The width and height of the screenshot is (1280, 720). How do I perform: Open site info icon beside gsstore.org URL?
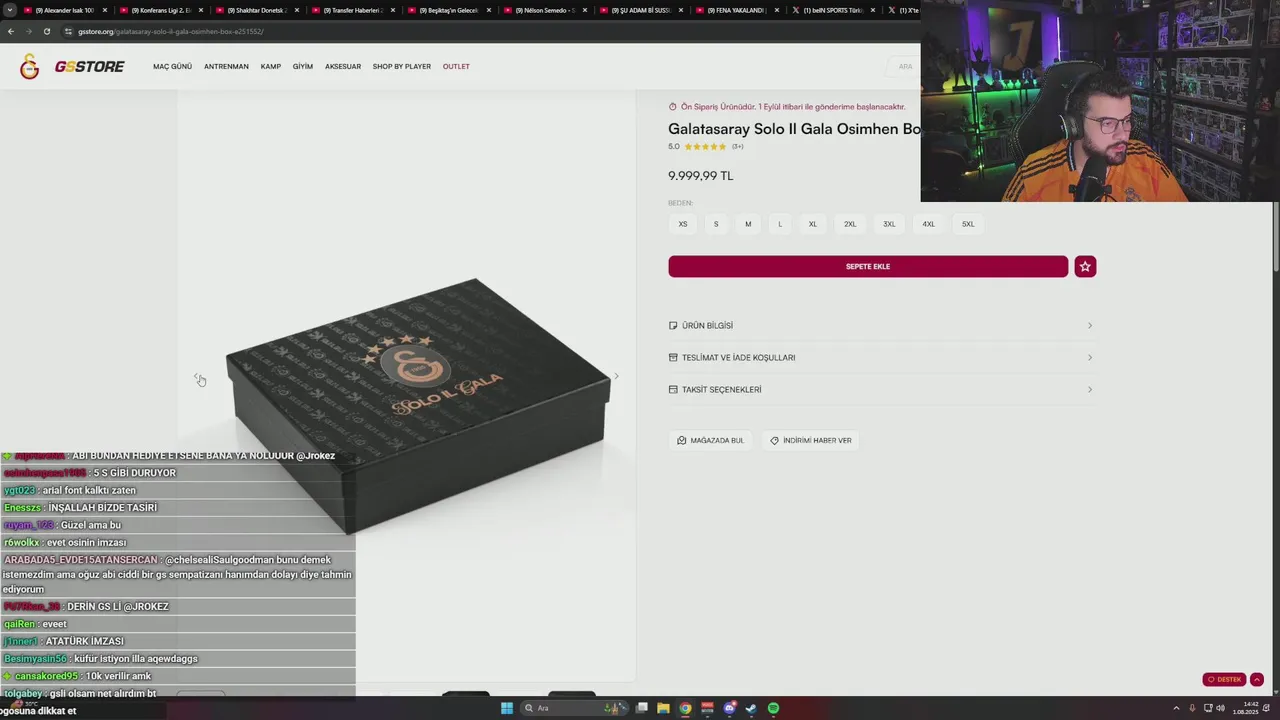click(68, 31)
